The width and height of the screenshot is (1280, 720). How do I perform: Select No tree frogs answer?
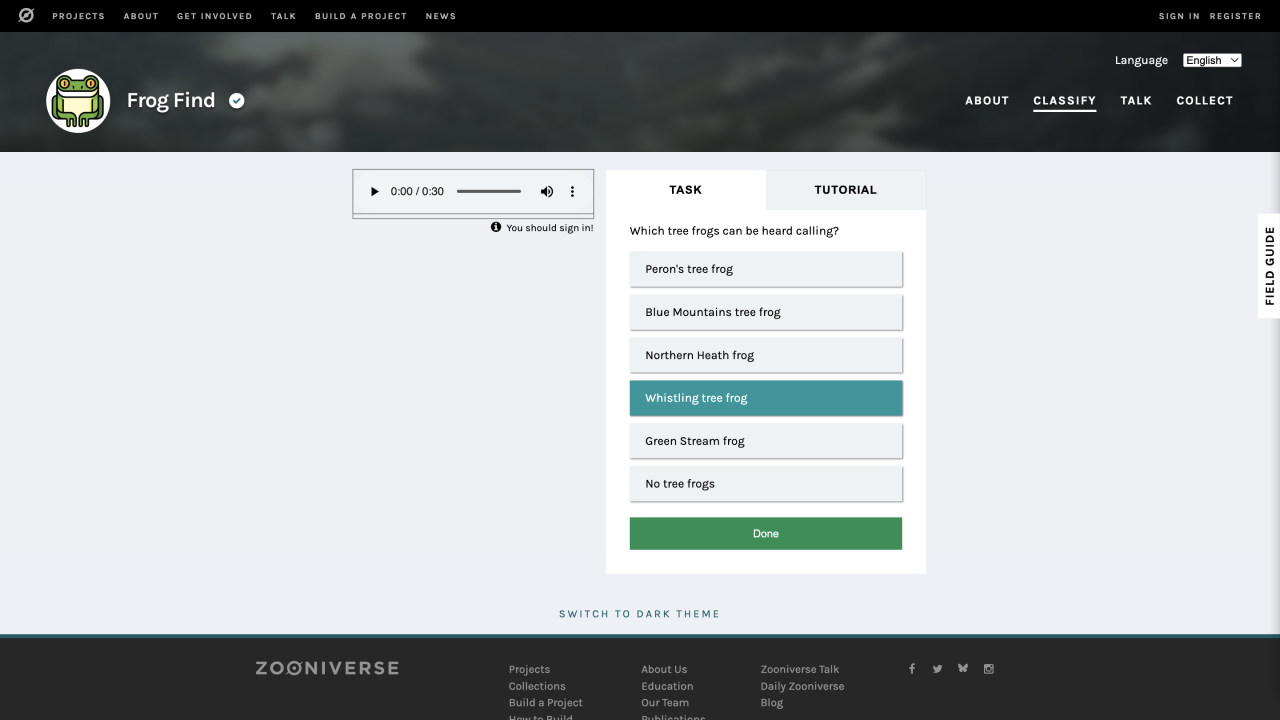[x=766, y=484]
